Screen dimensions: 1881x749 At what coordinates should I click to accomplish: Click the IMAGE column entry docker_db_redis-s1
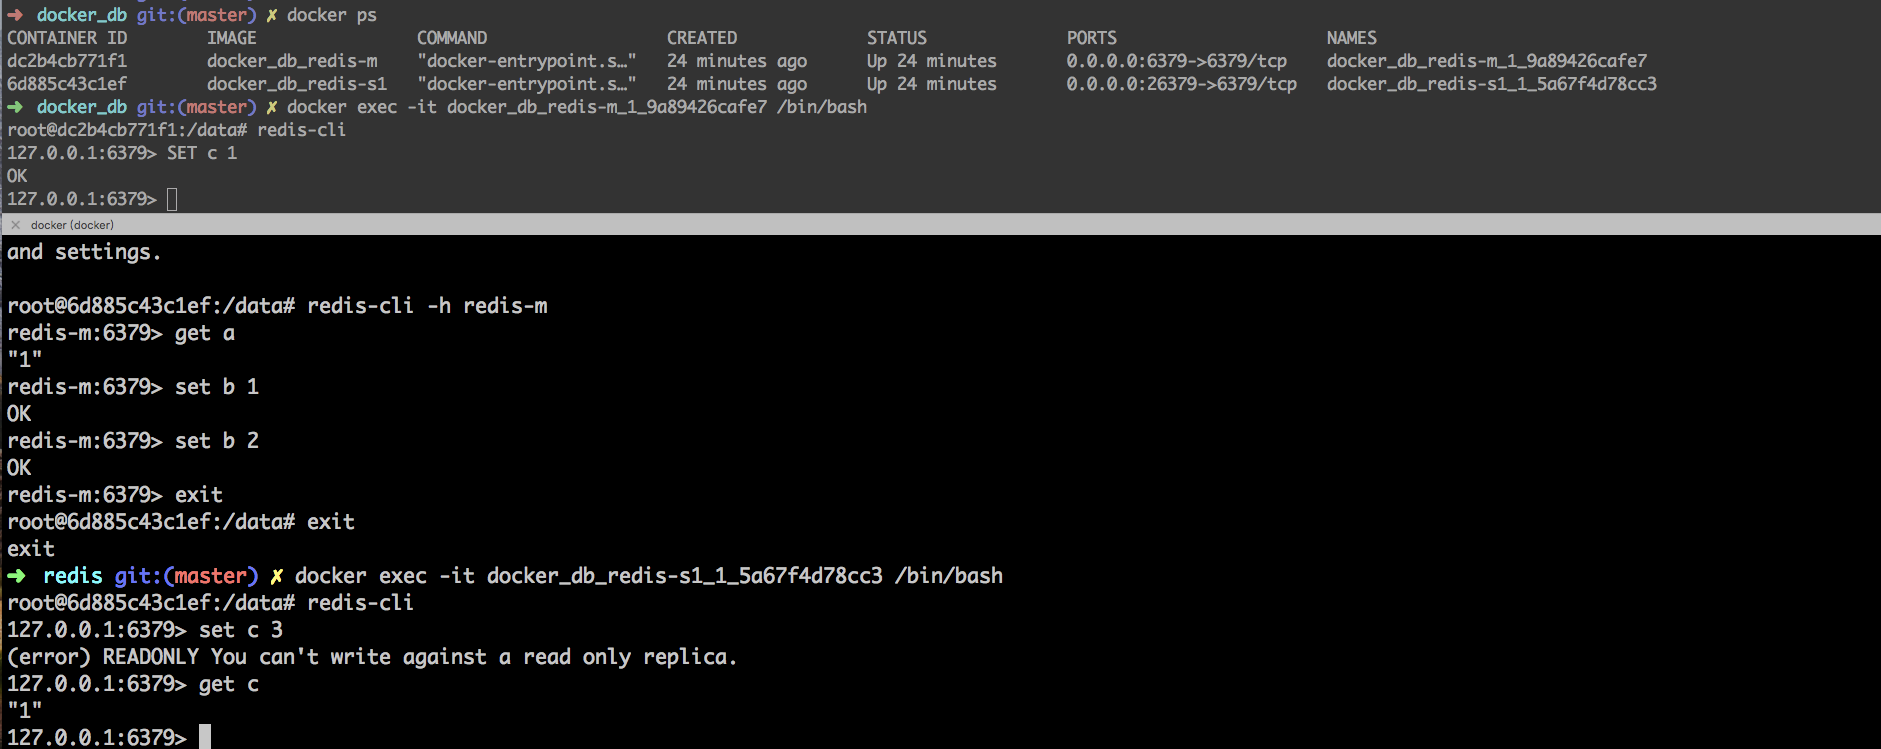pyautogui.click(x=297, y=84)
